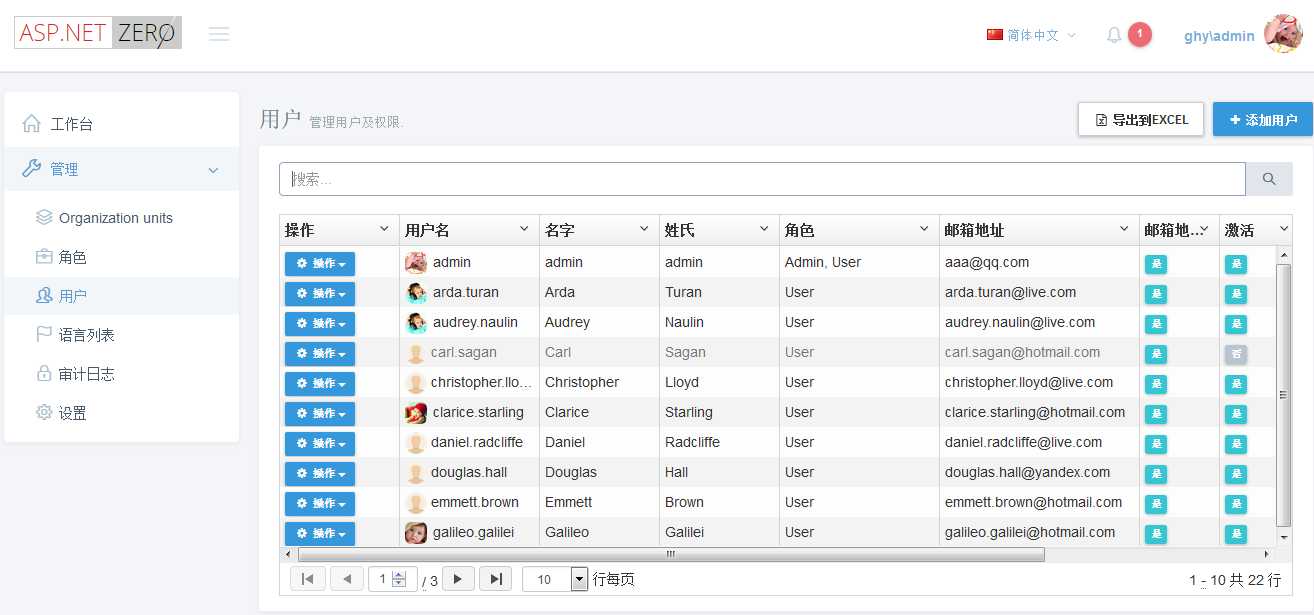Open 操作 dropdown for admin row
Viewport: 1314px width, 615px height.
320,263
